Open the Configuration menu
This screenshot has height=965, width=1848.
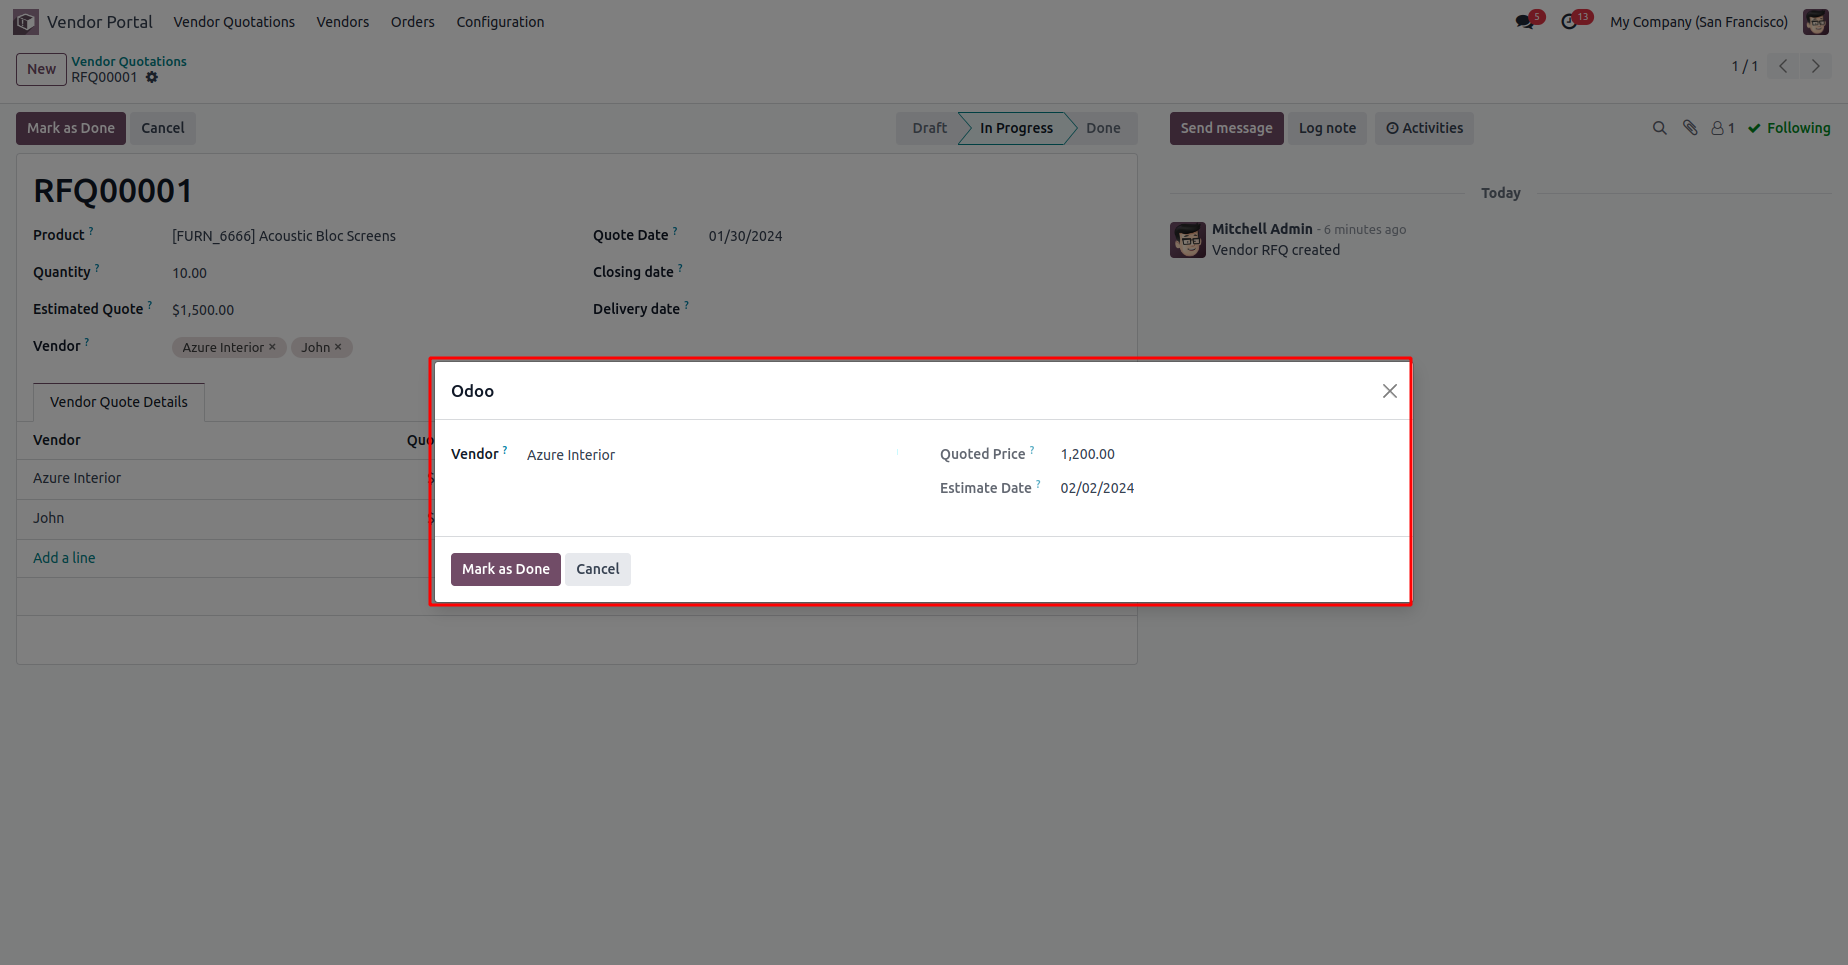coord(500,22)
